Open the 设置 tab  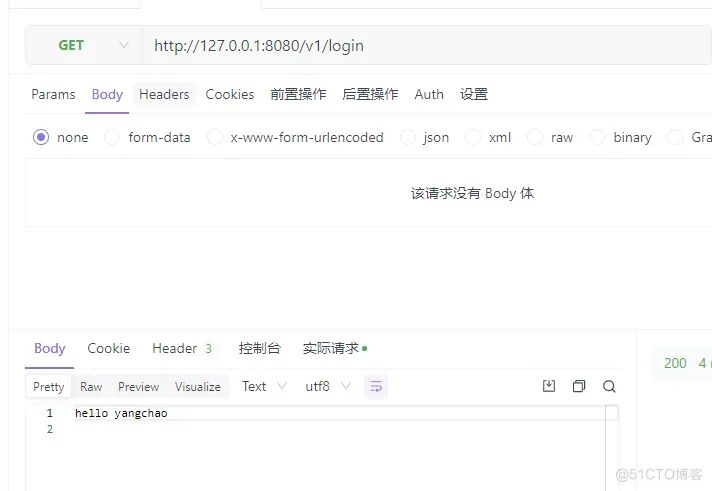tap(474, 94)
